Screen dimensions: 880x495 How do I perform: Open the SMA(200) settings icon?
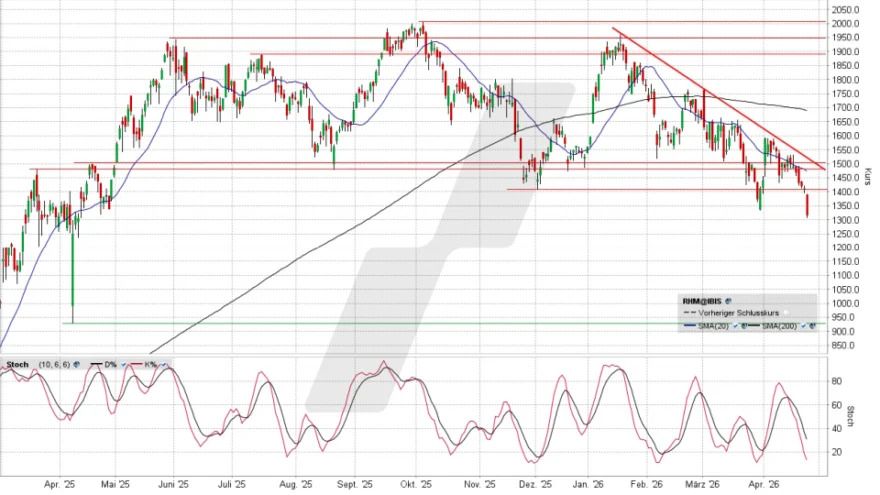811,326
